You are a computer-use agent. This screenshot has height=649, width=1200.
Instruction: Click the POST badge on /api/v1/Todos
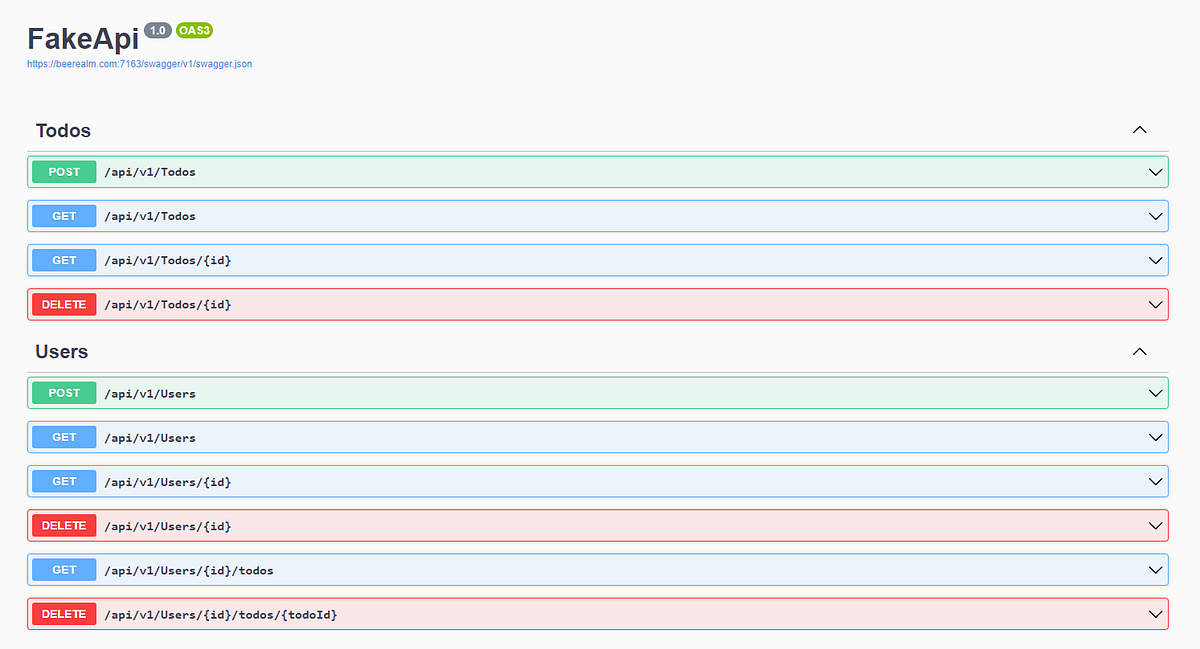[63, 171]
